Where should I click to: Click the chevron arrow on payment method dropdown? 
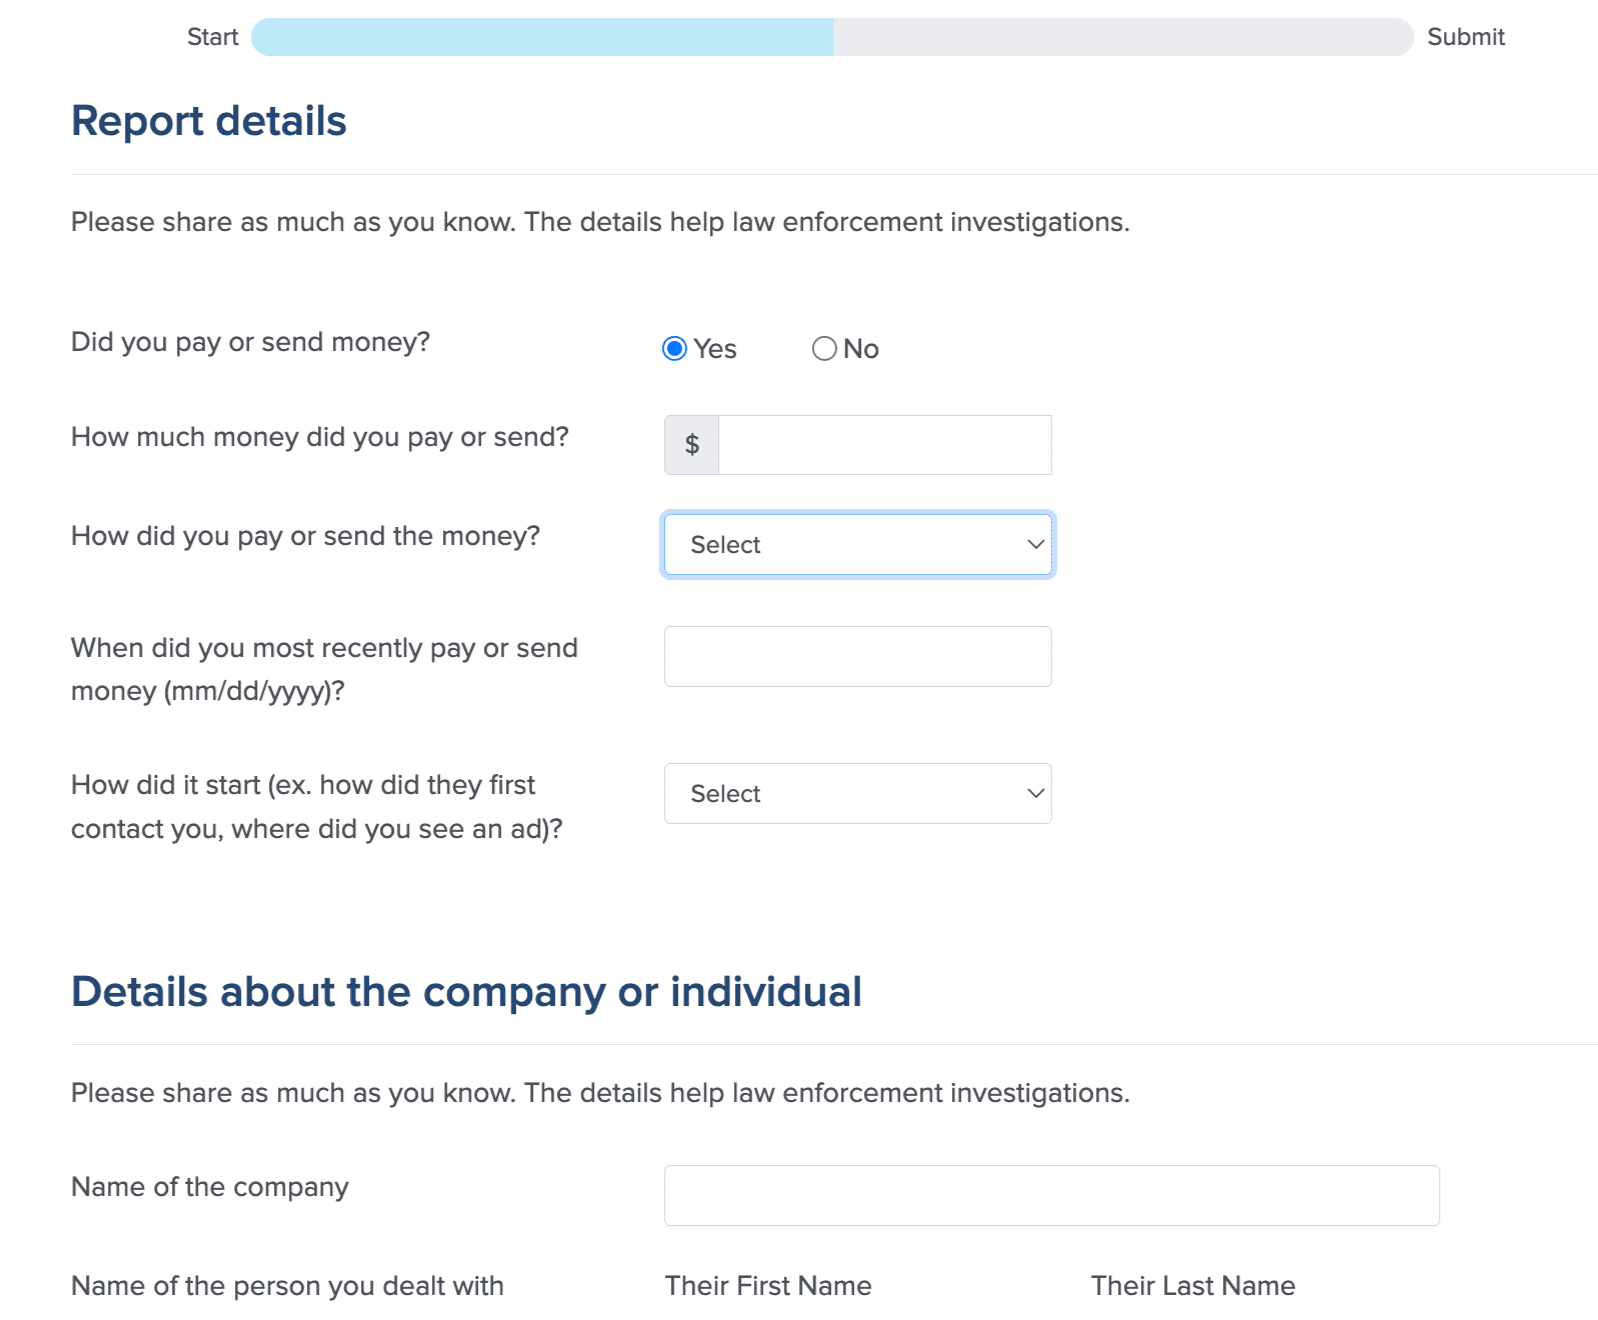click(1036, 545)
